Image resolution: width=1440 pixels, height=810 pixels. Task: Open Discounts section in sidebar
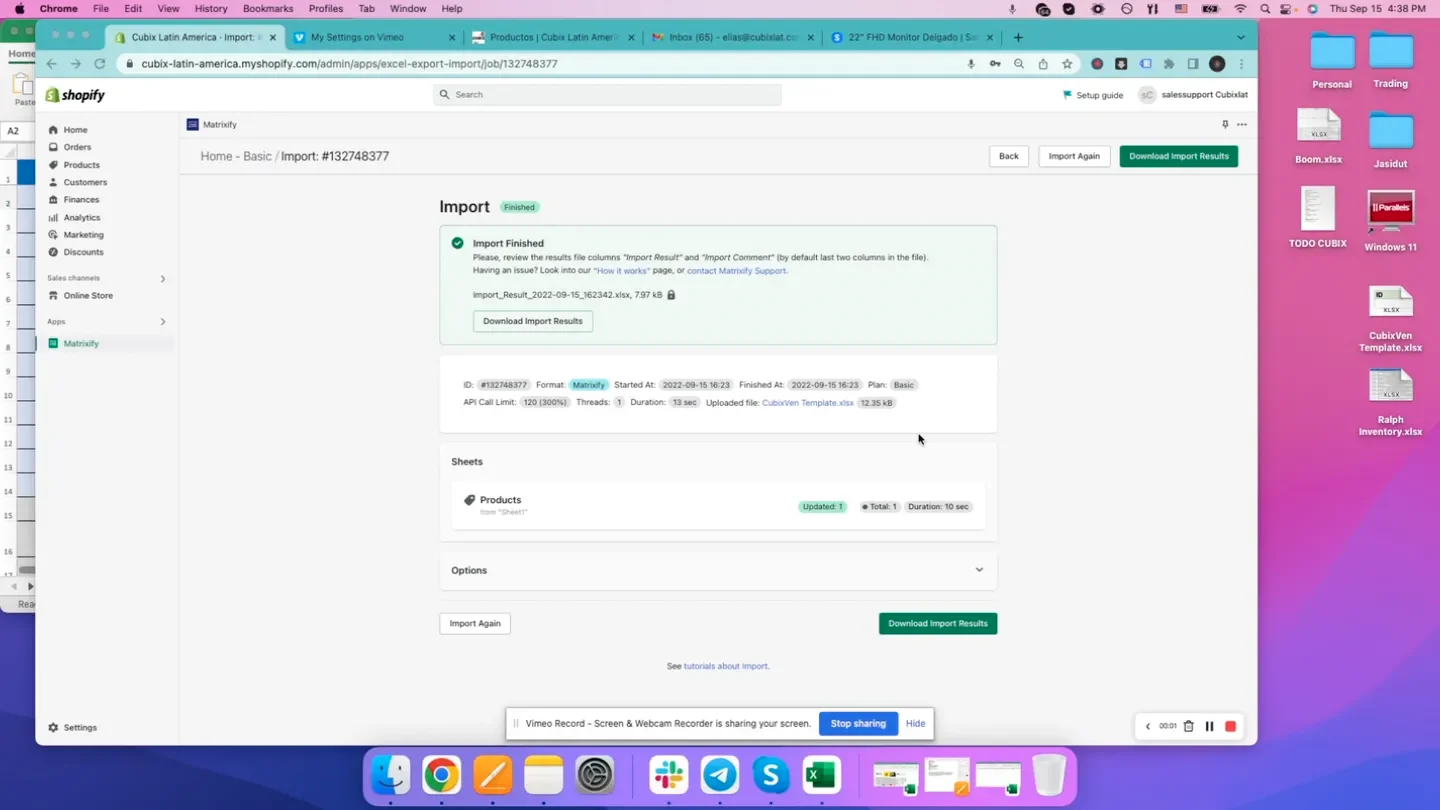[83, 252]
